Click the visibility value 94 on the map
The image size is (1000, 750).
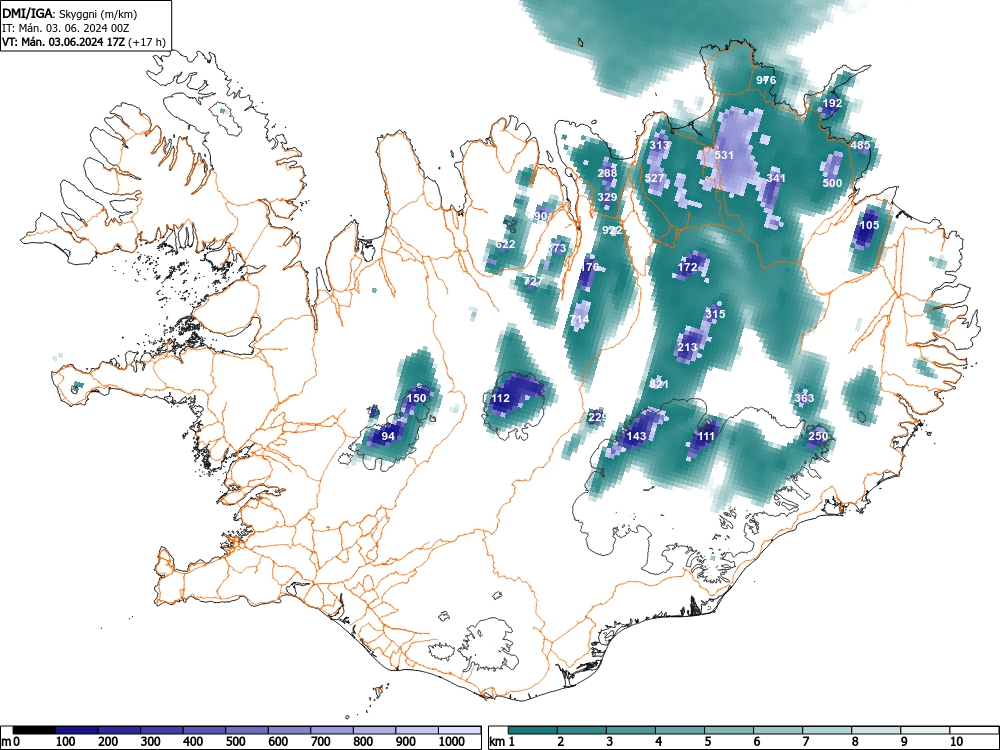pyautogui.click(x=388, y=436)
